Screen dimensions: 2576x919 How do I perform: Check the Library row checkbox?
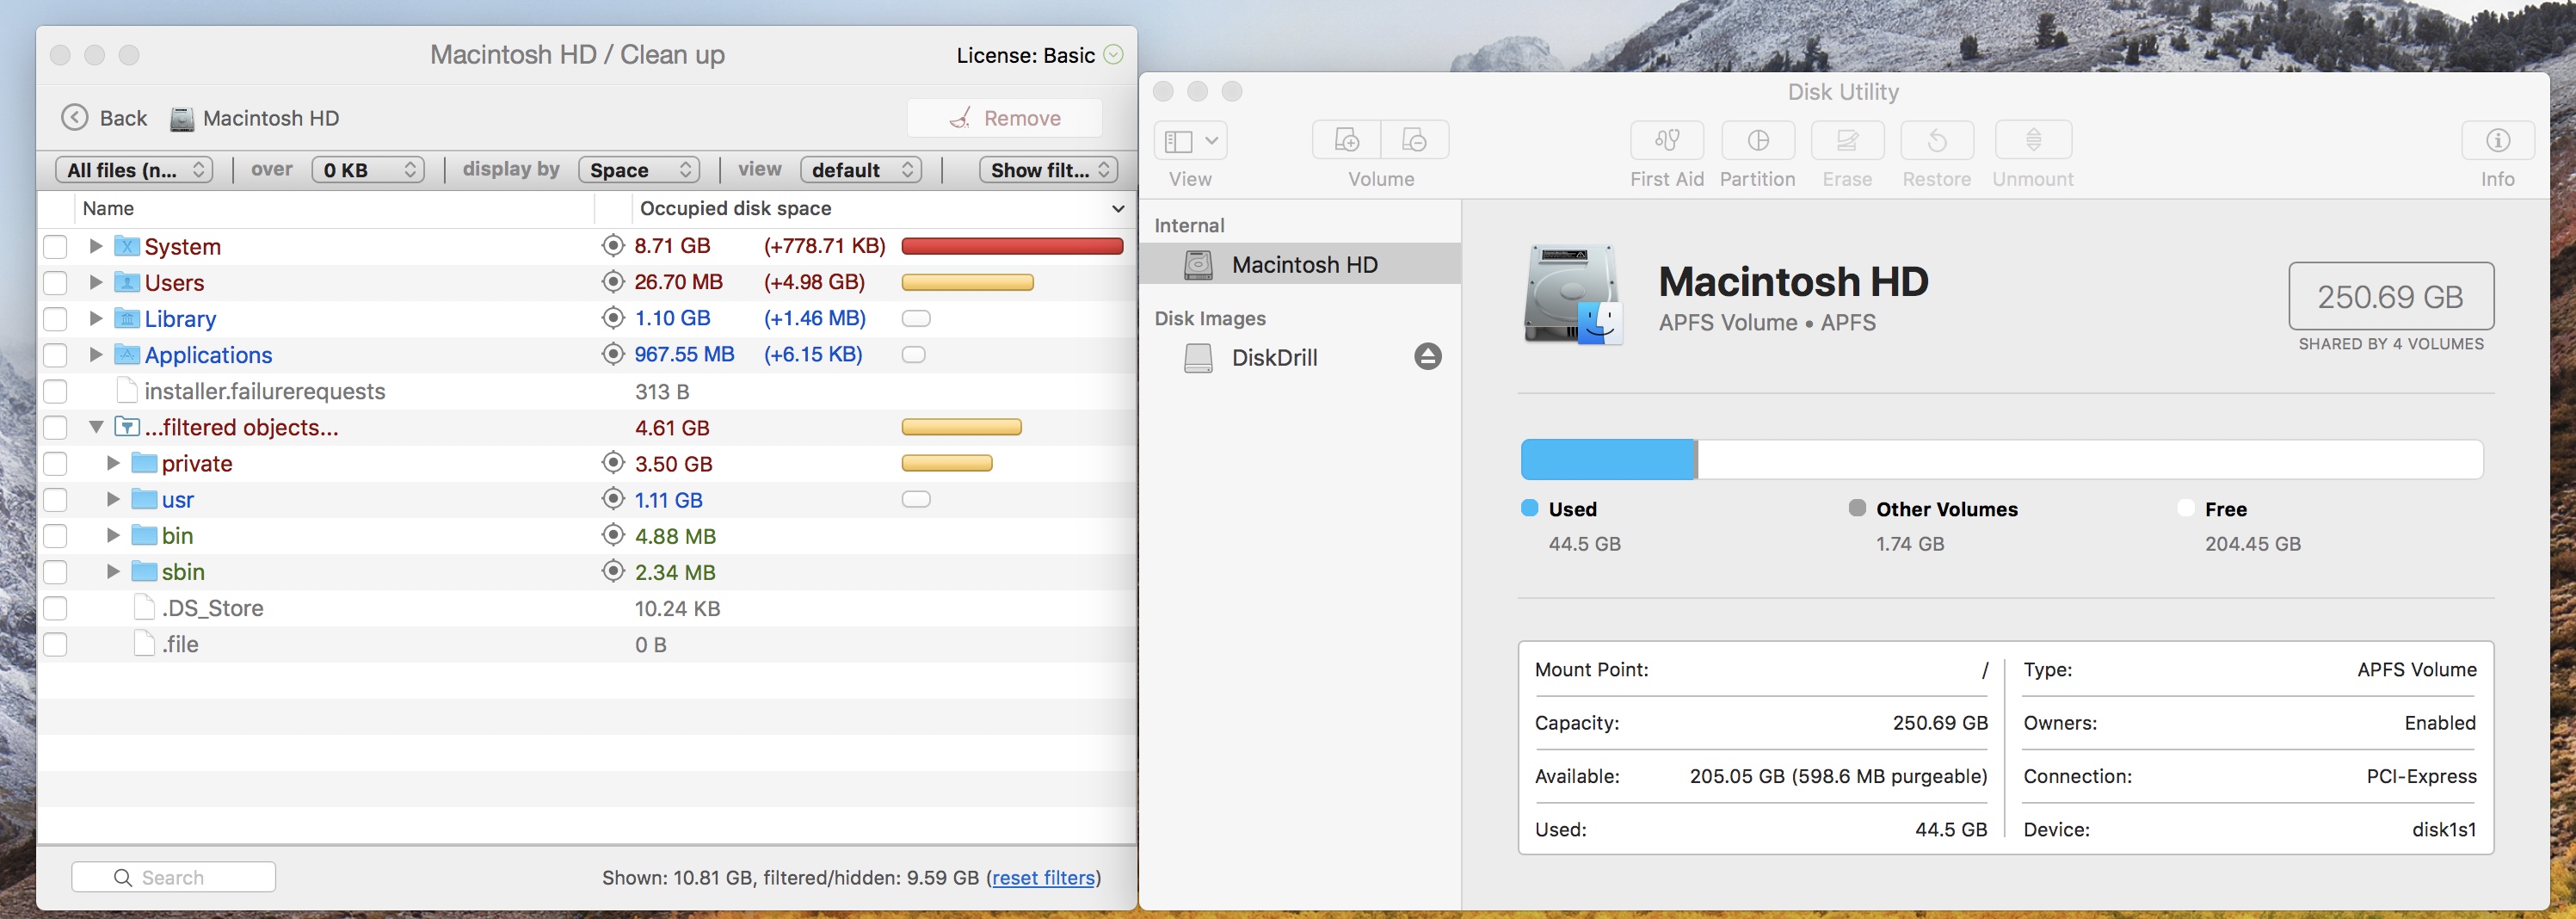click(x=55, y=318)
